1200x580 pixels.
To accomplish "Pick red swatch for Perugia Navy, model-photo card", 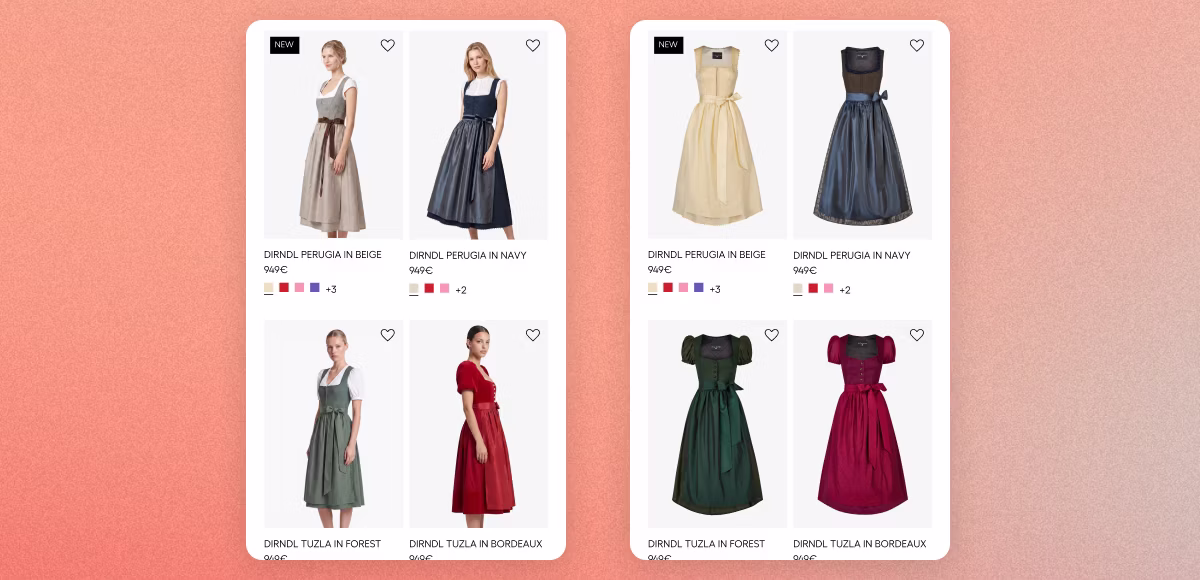I will (x=429, y=289).
